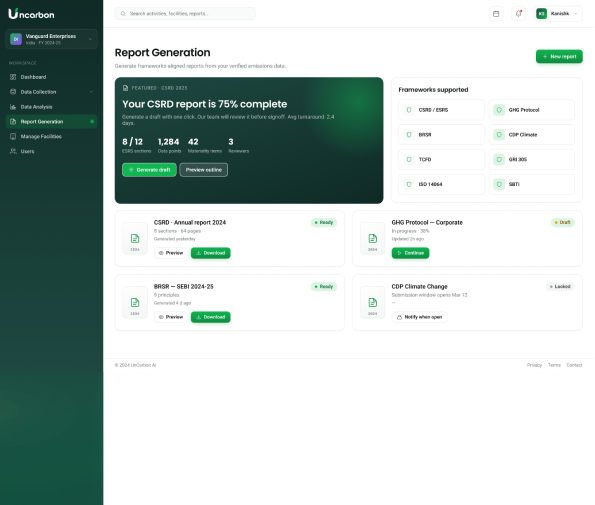Viewport: 595px width, 505px height.
Task: Select the Users sidebar icon
Action: 13,151
